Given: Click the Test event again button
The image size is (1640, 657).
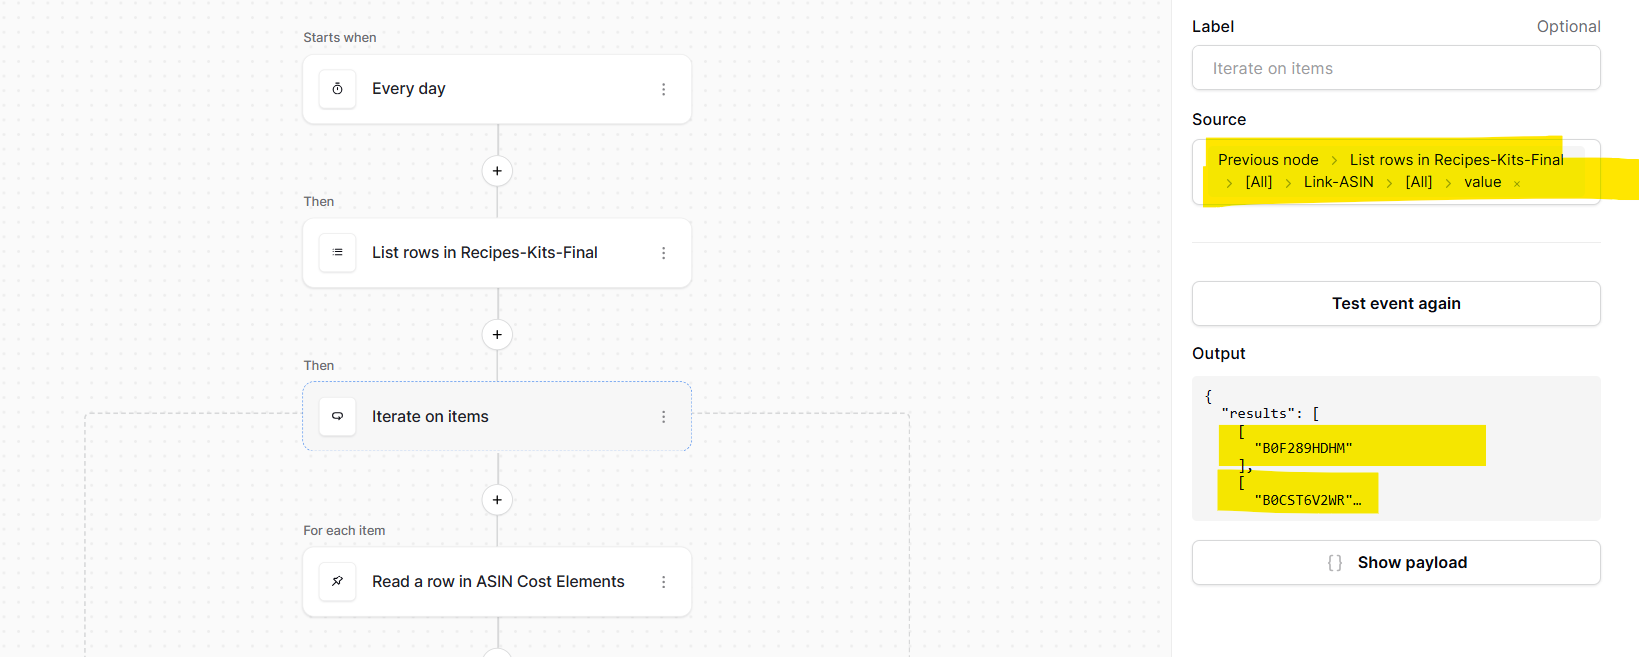Looking at the screenshot, I should click(x=1396, y=304).
